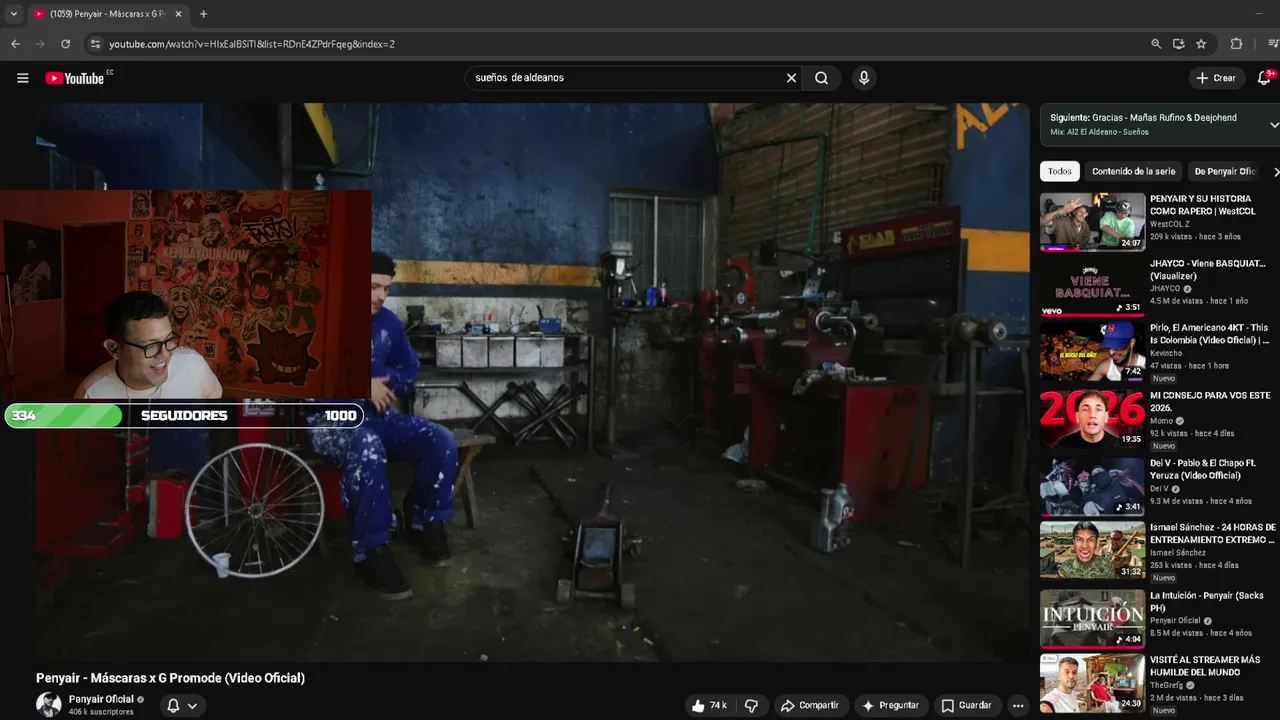The height and width of the screenshot is (720, 1280).
Task: Select Contenido de la serie chip
Action: pos(1133,171)
